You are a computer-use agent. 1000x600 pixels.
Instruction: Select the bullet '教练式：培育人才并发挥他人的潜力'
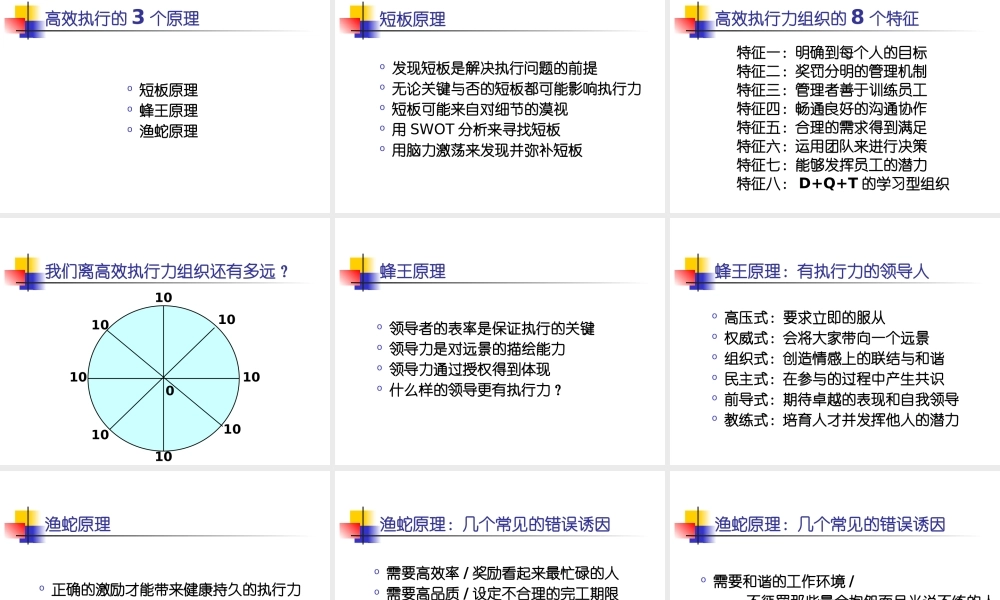[x=841, y=420]
